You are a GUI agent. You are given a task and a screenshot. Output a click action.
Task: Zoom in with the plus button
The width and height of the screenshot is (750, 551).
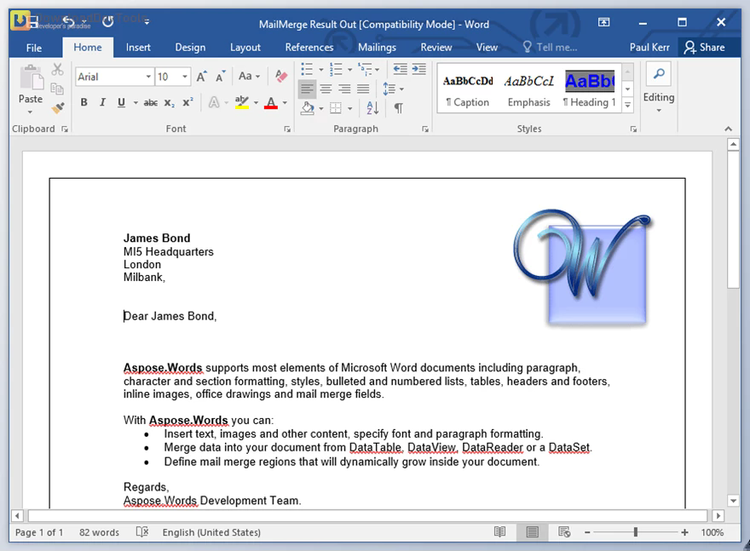pos(684,532)
